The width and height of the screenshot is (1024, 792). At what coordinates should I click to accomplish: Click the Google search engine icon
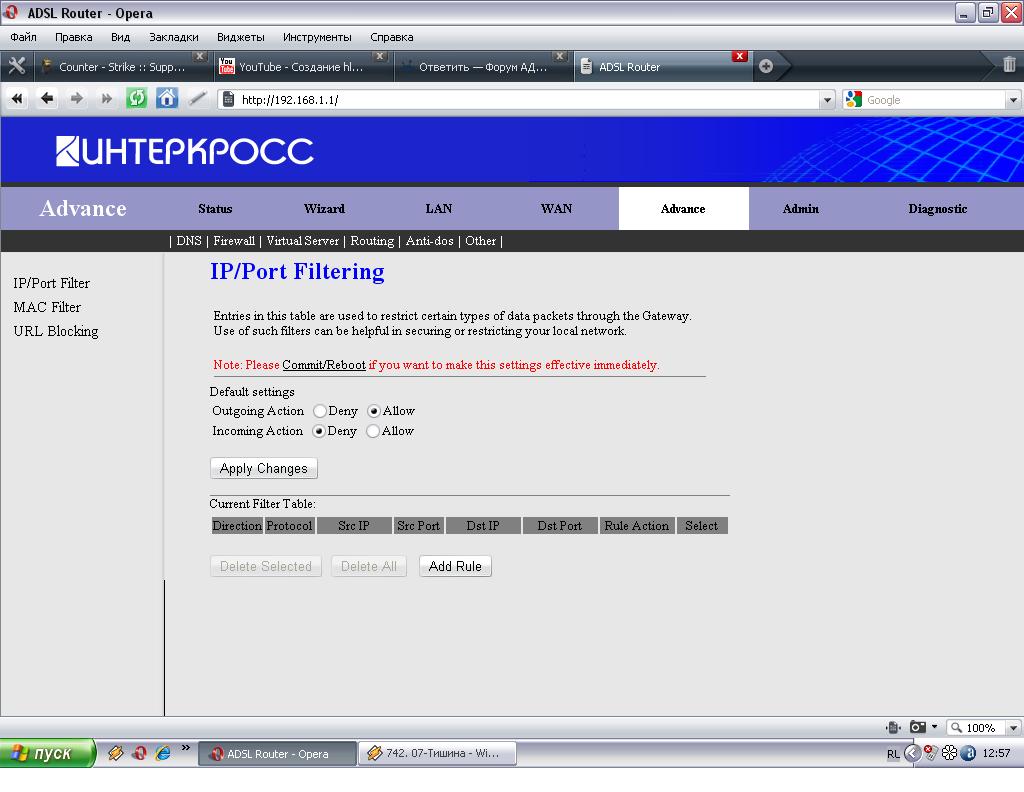click(x=854, y=99)
